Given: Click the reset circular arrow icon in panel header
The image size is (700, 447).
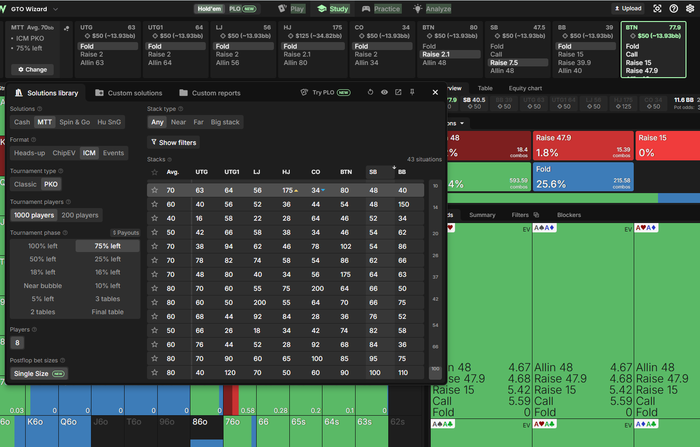Looking at the screenshot, I should 370,92.
